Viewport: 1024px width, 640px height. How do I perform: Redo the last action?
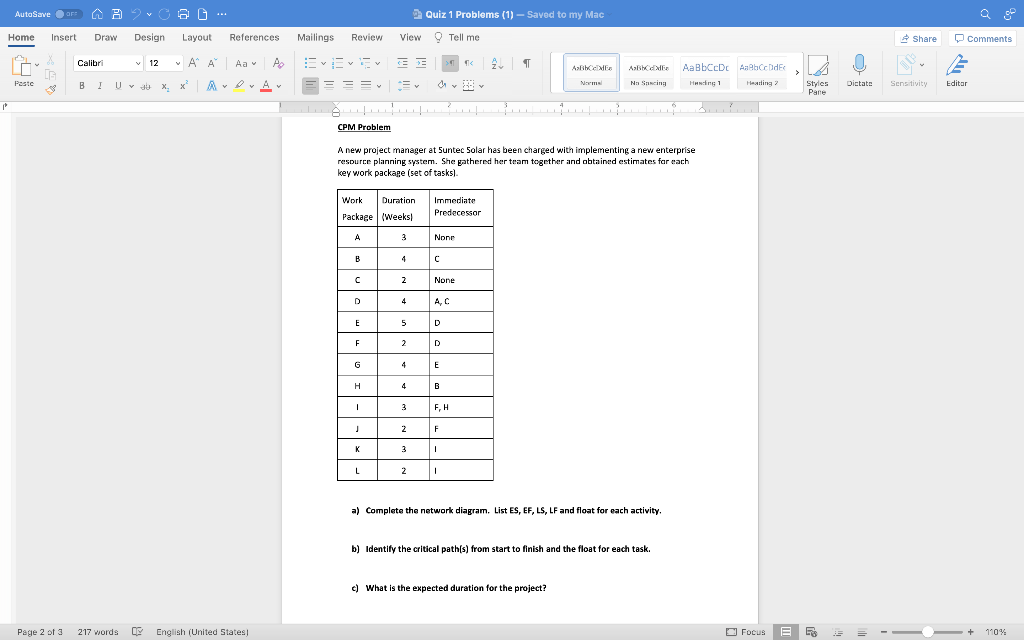[165, 14]
